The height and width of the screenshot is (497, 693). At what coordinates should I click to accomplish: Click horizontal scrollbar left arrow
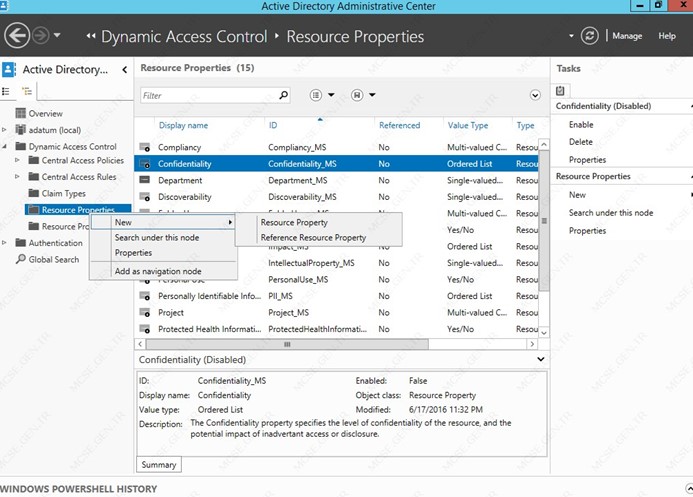point(140,344)
